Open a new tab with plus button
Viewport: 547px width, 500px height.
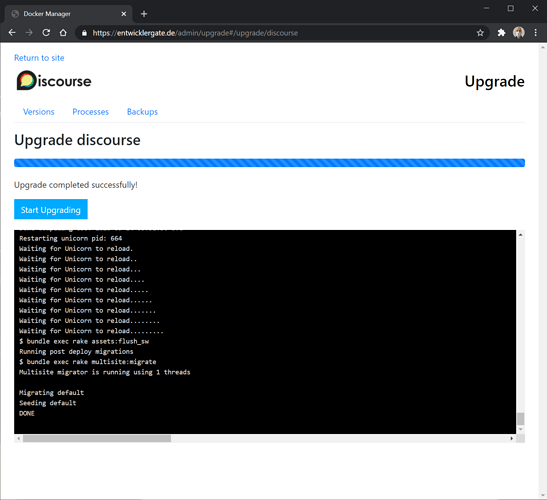click(x=144, y=14)
